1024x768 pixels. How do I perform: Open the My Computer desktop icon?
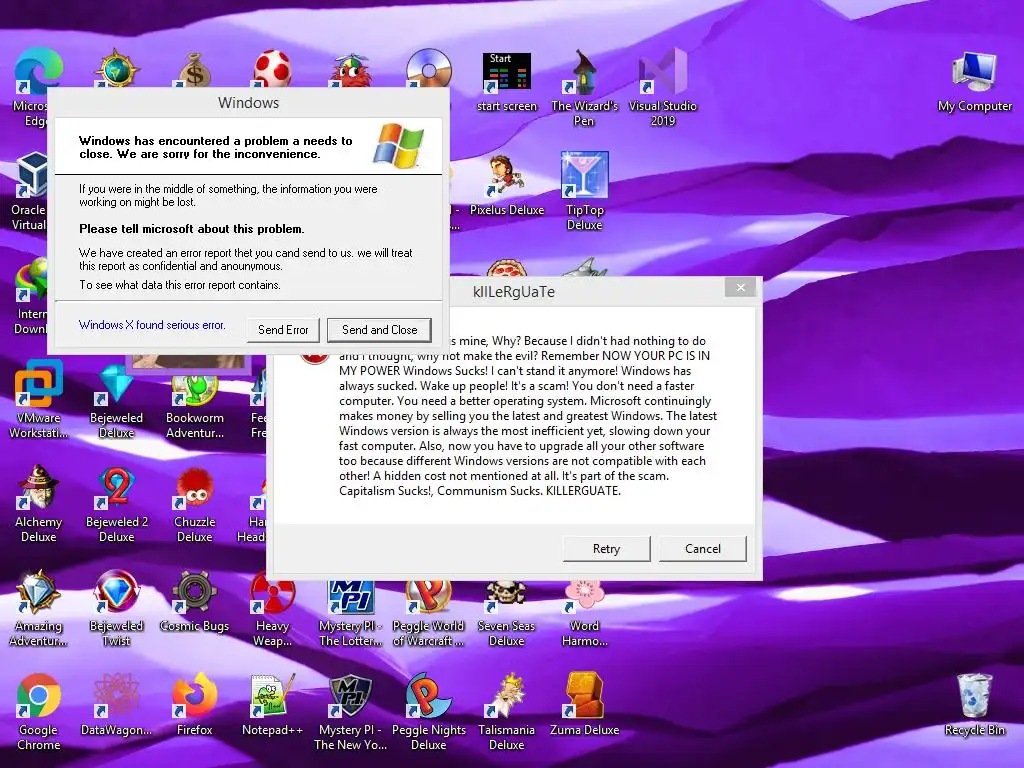(x=974, y=82)
